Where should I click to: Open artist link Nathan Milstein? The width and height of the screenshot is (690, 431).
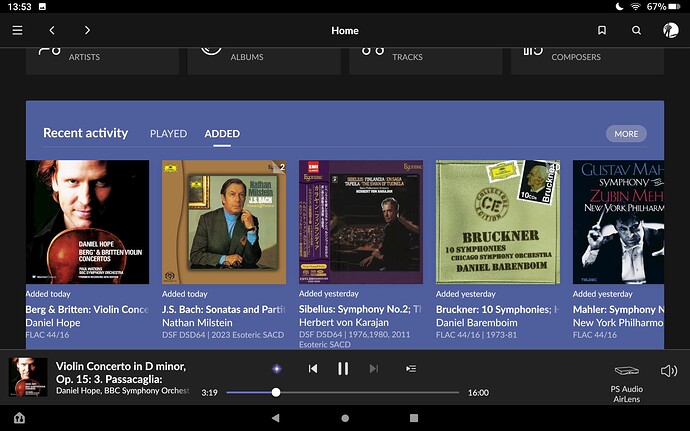tap(197, 323)
